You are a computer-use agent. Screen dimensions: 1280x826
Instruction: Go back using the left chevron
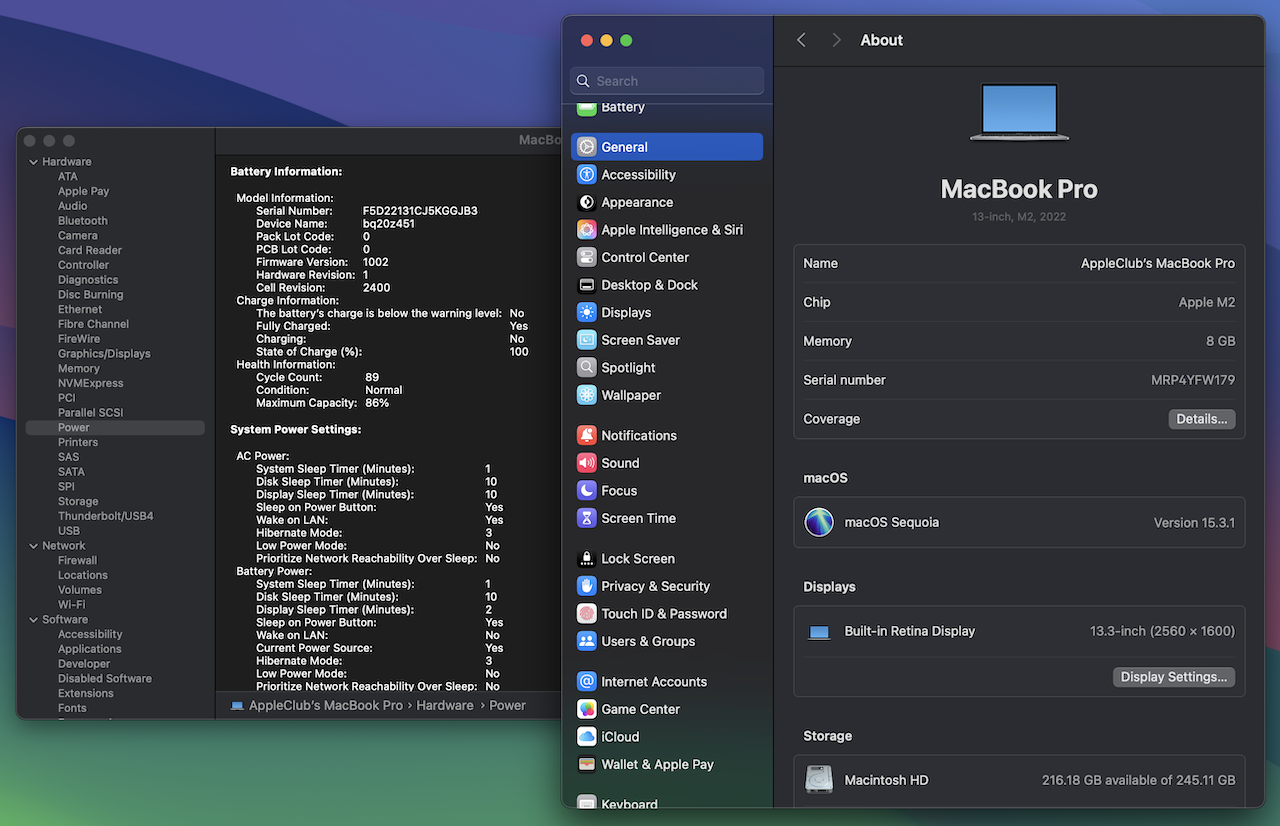coord(801,40)
